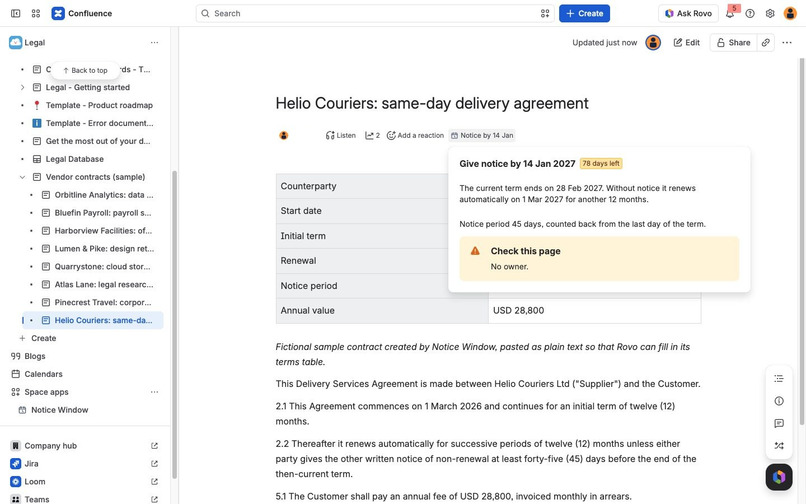Click the author avatar under the page title
806x504 pixels.
284,136
